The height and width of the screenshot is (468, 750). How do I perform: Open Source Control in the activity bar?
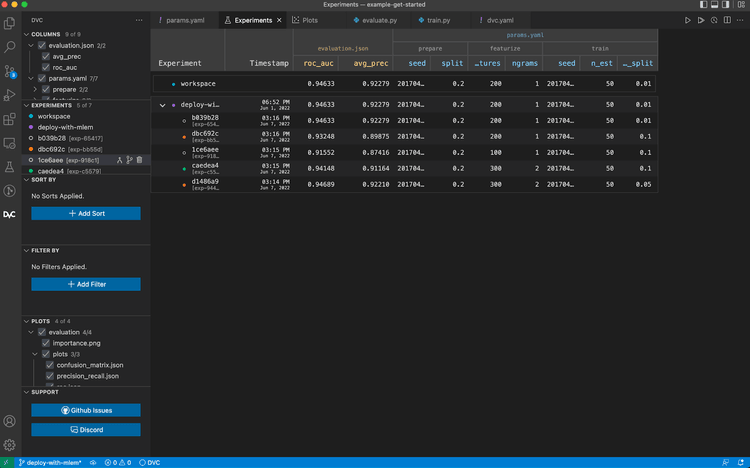[10, 71]
